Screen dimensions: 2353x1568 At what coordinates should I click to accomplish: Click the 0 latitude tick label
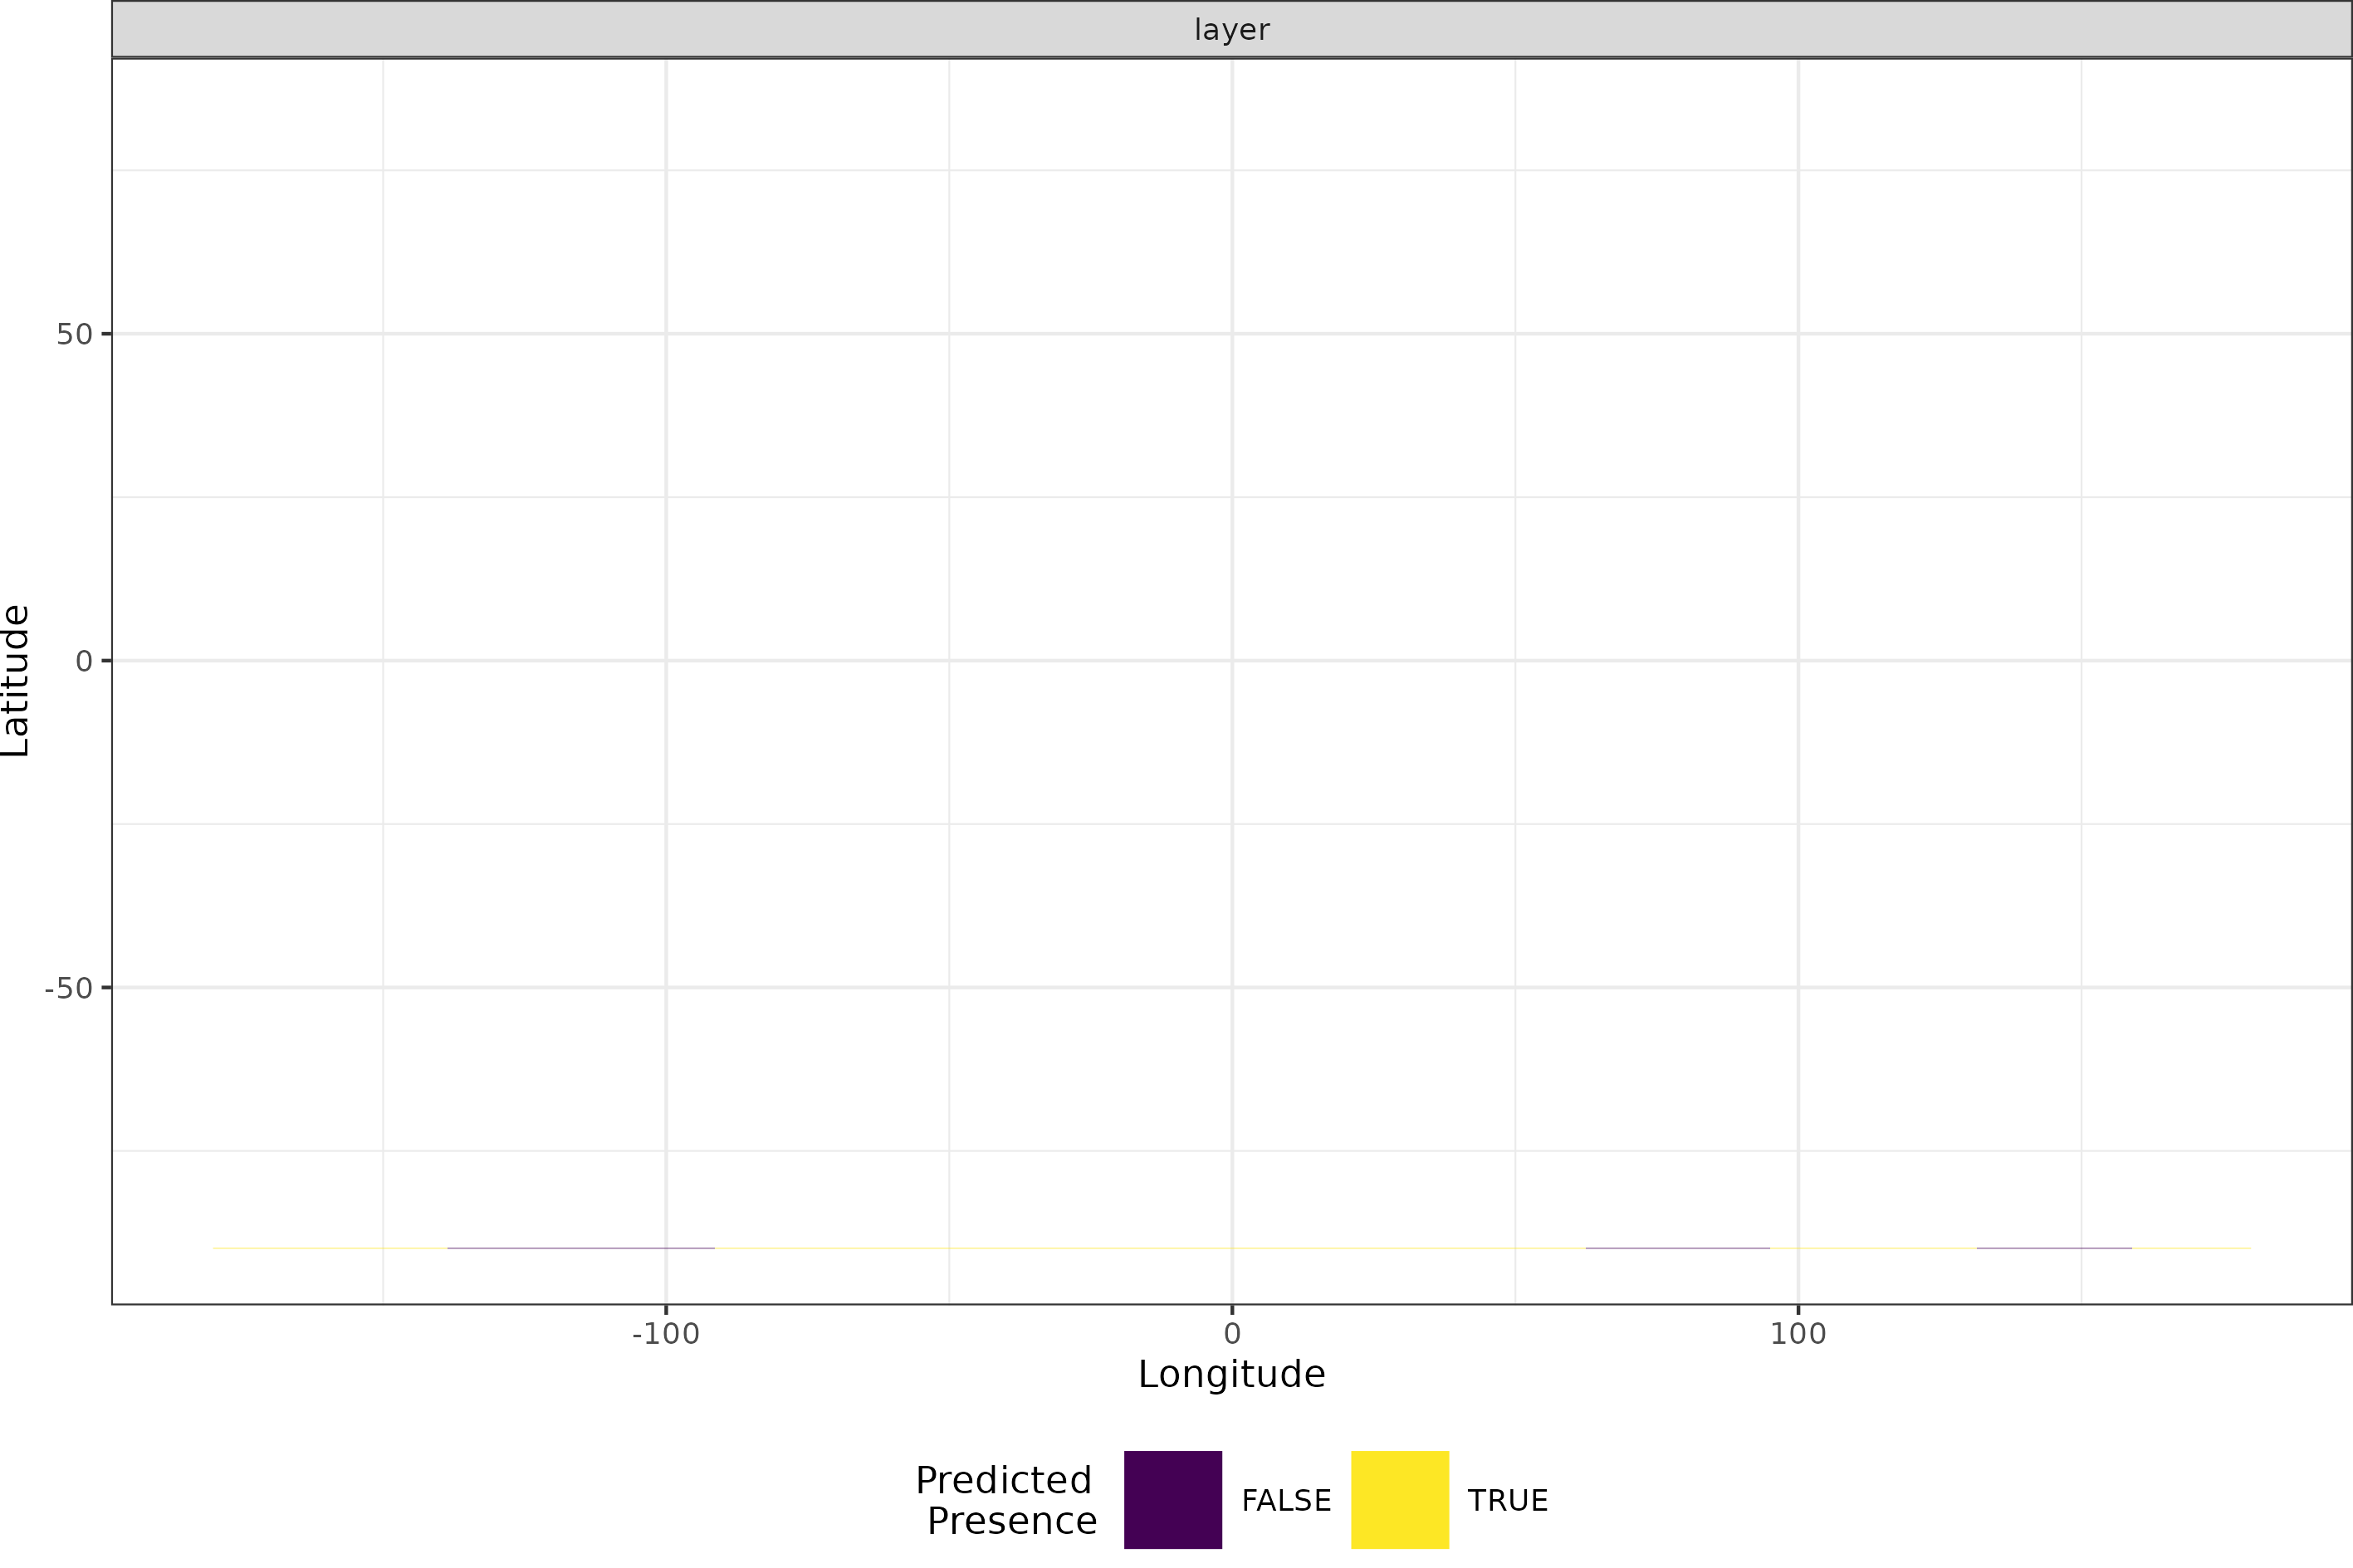84,661
